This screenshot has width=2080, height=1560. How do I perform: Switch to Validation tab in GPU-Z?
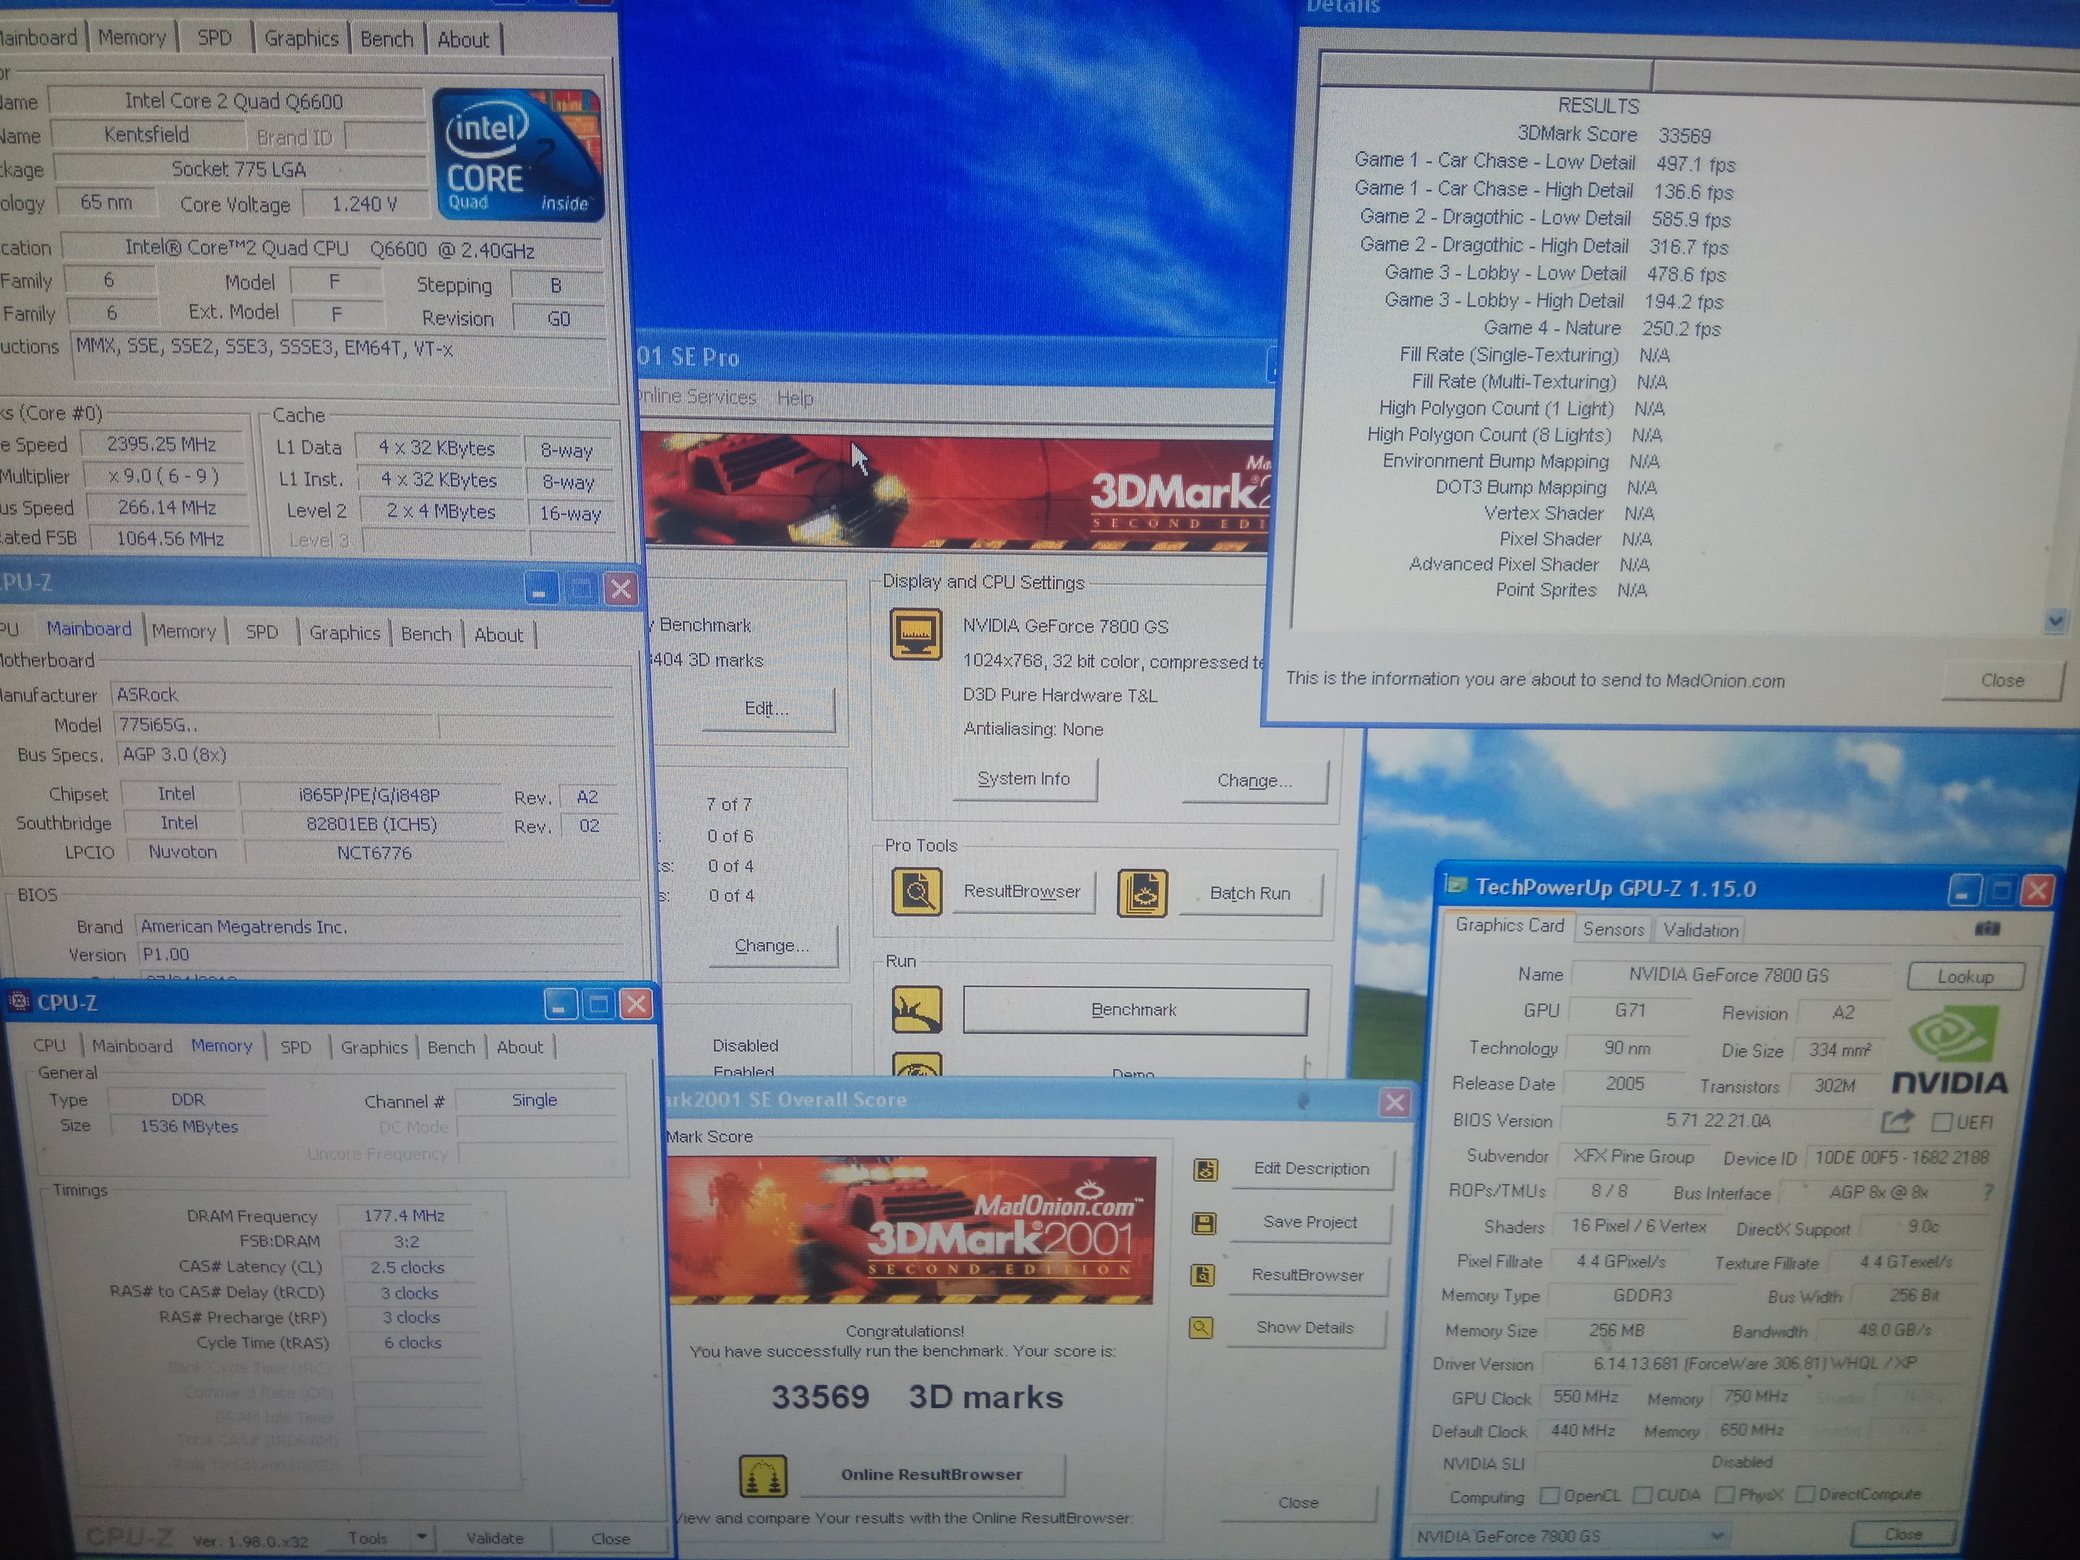pyautogui.click(x=1700, y=930)
